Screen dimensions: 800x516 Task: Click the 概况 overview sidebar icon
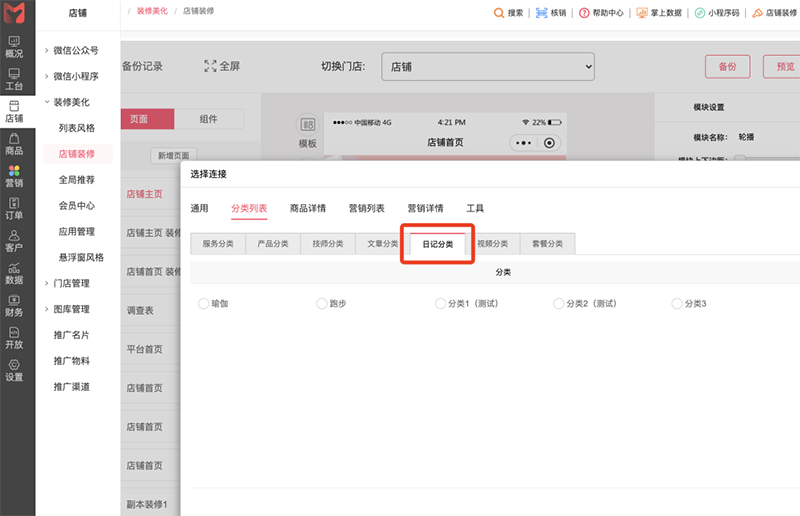pyautogui.click(x=14, y=46)
